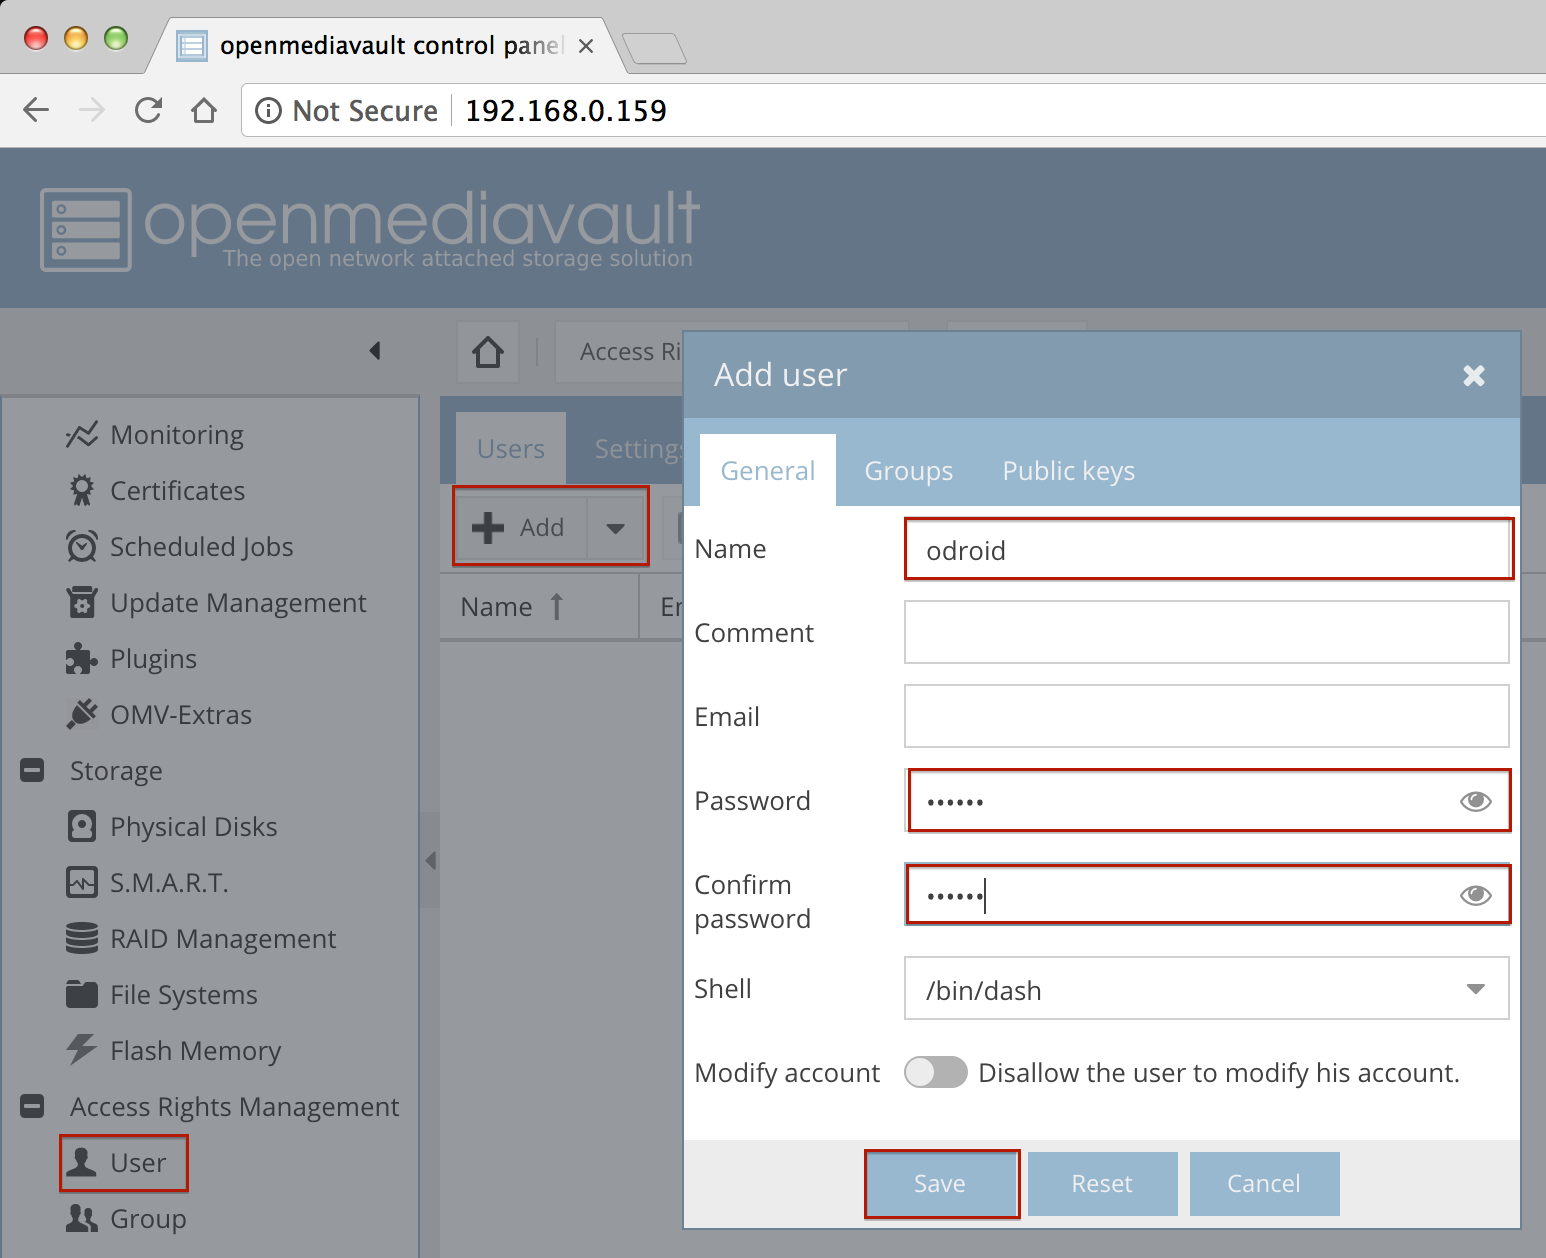
Task: Go back in the browser
Action: click(x=36, y=110)
